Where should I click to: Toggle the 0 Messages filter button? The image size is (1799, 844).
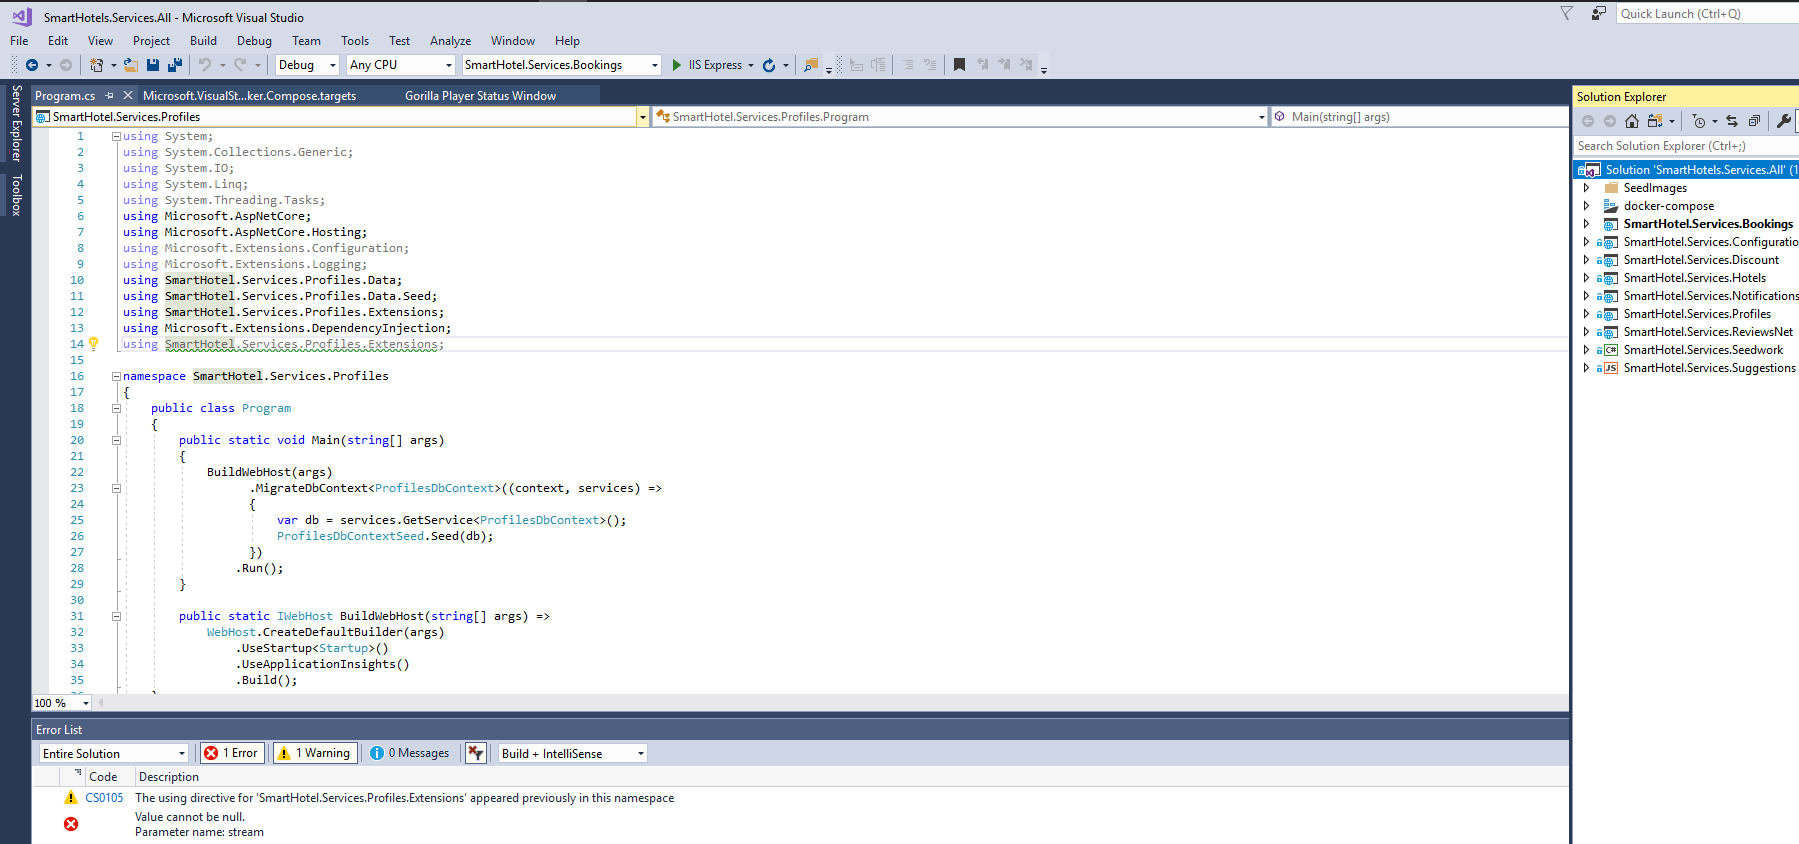click(x=410, y=753)
